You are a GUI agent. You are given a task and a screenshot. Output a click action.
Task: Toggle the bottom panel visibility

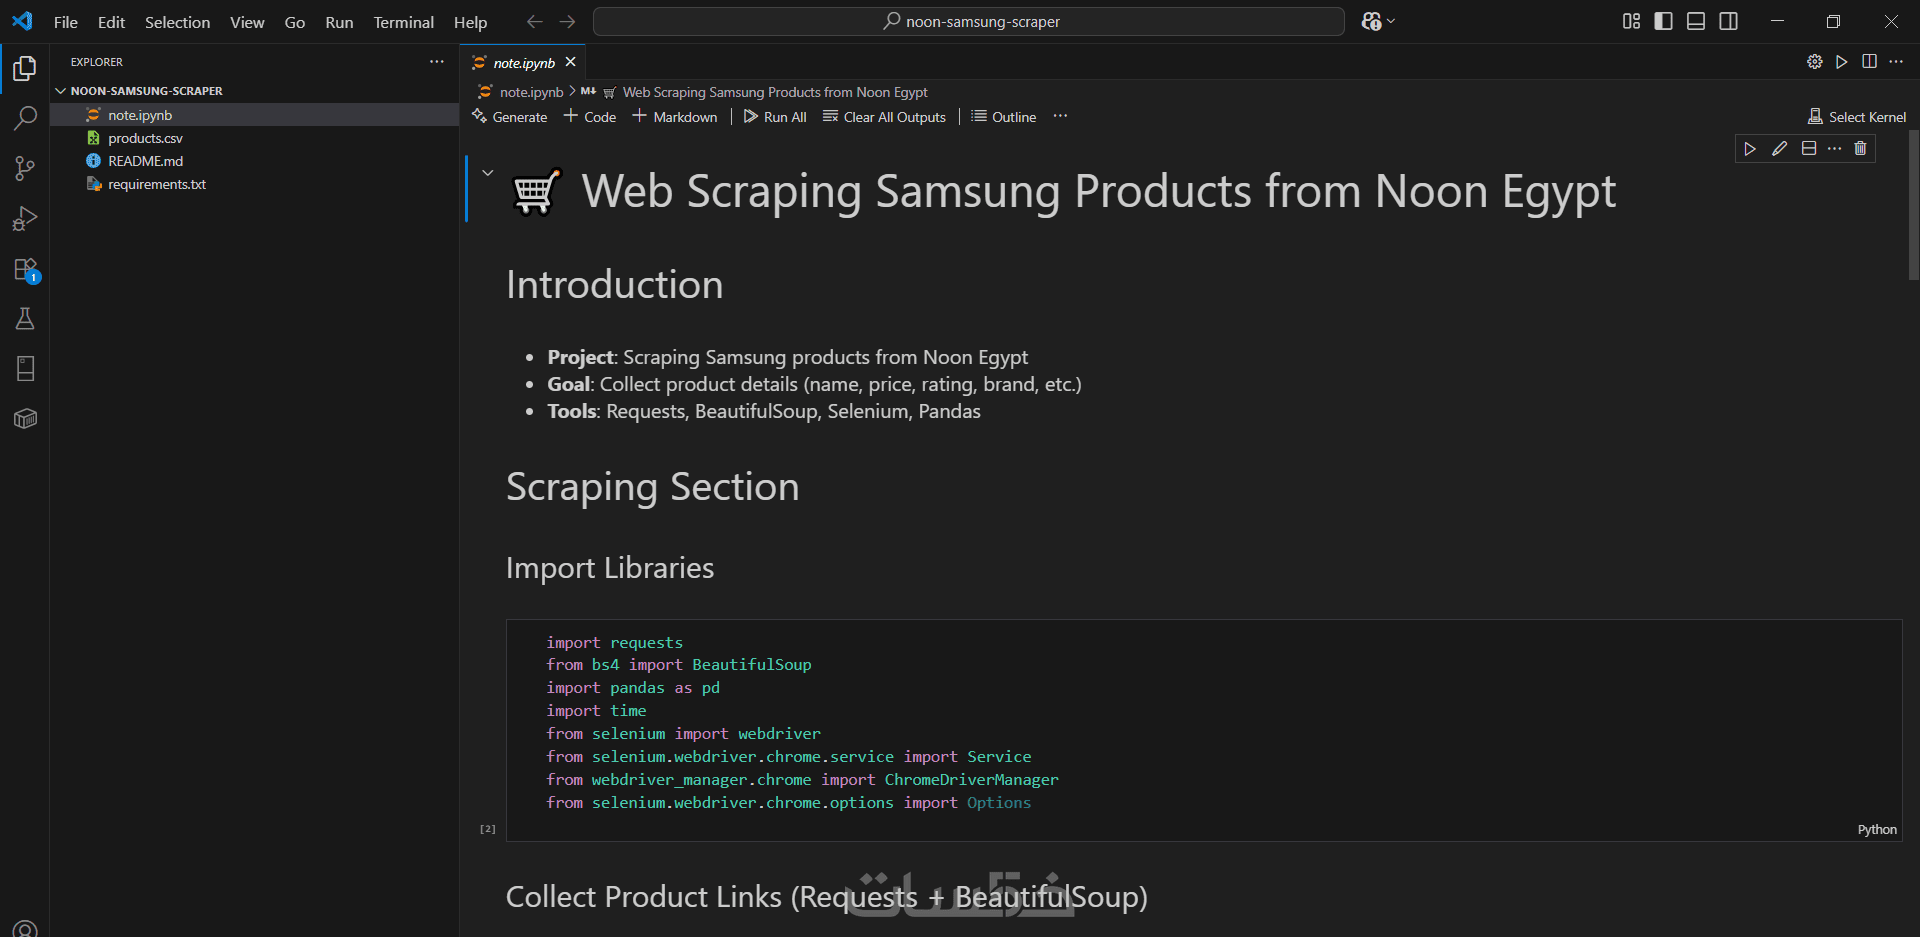(1696, 21)
